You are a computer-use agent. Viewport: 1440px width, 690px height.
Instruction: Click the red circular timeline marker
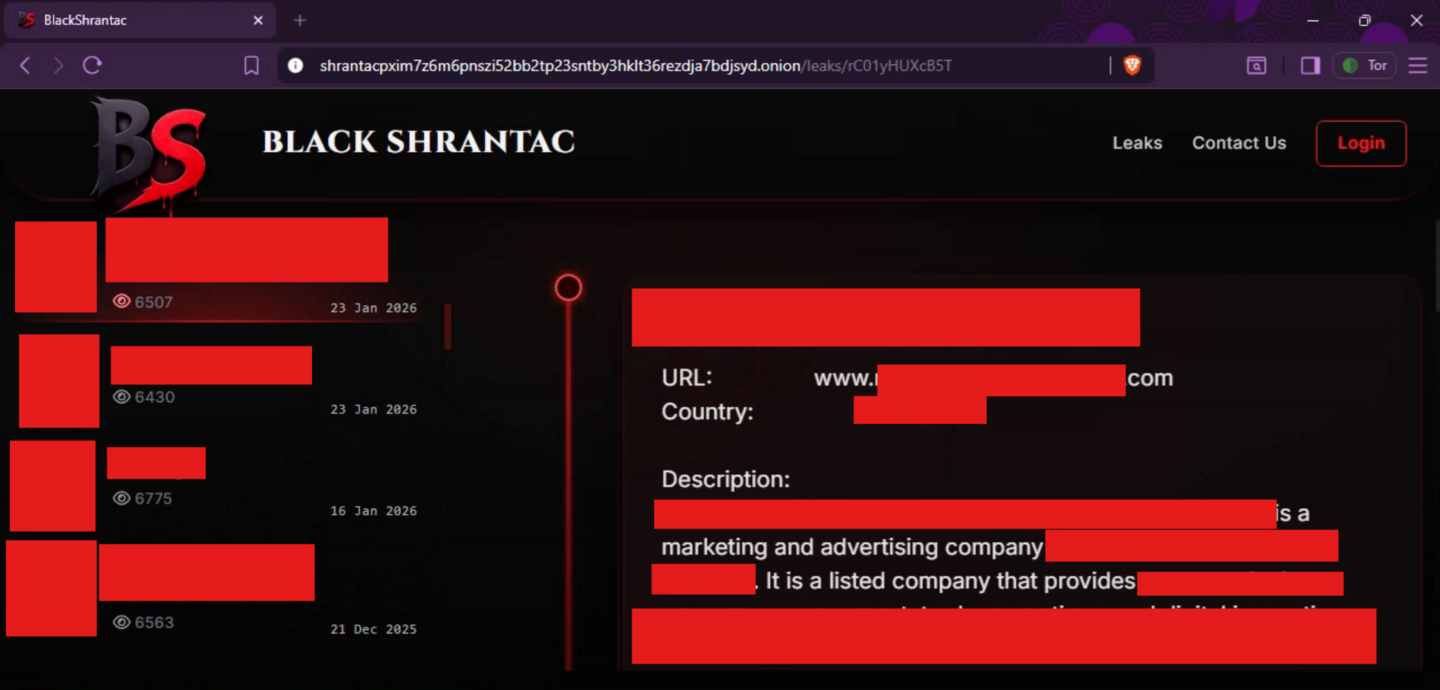click(568, 288)
